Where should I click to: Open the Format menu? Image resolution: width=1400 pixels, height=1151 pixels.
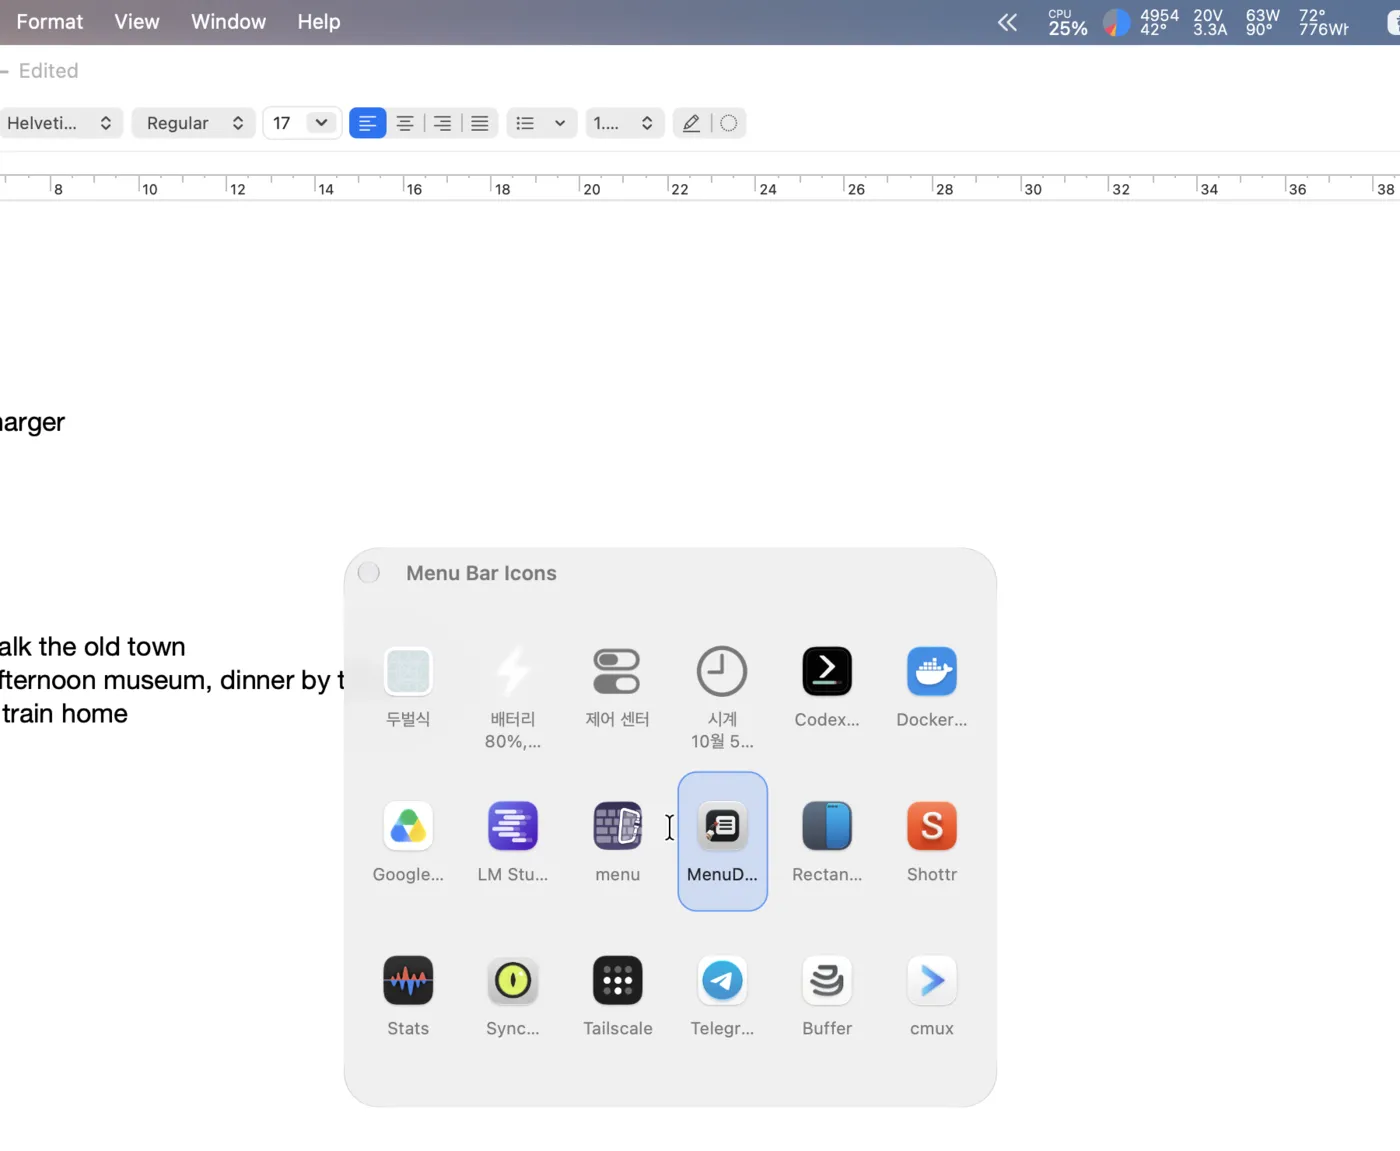pyautogui.click(x=50, y=22)
